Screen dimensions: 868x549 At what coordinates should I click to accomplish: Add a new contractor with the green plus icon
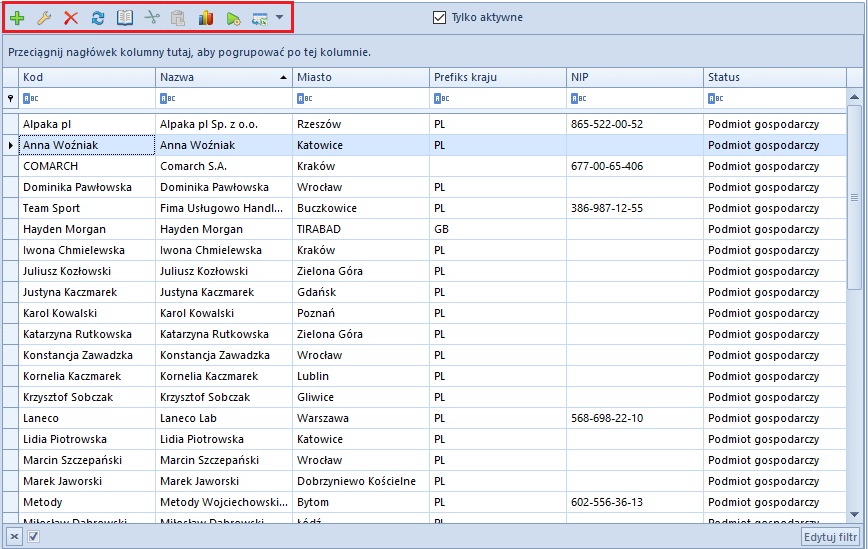point(17,18)
